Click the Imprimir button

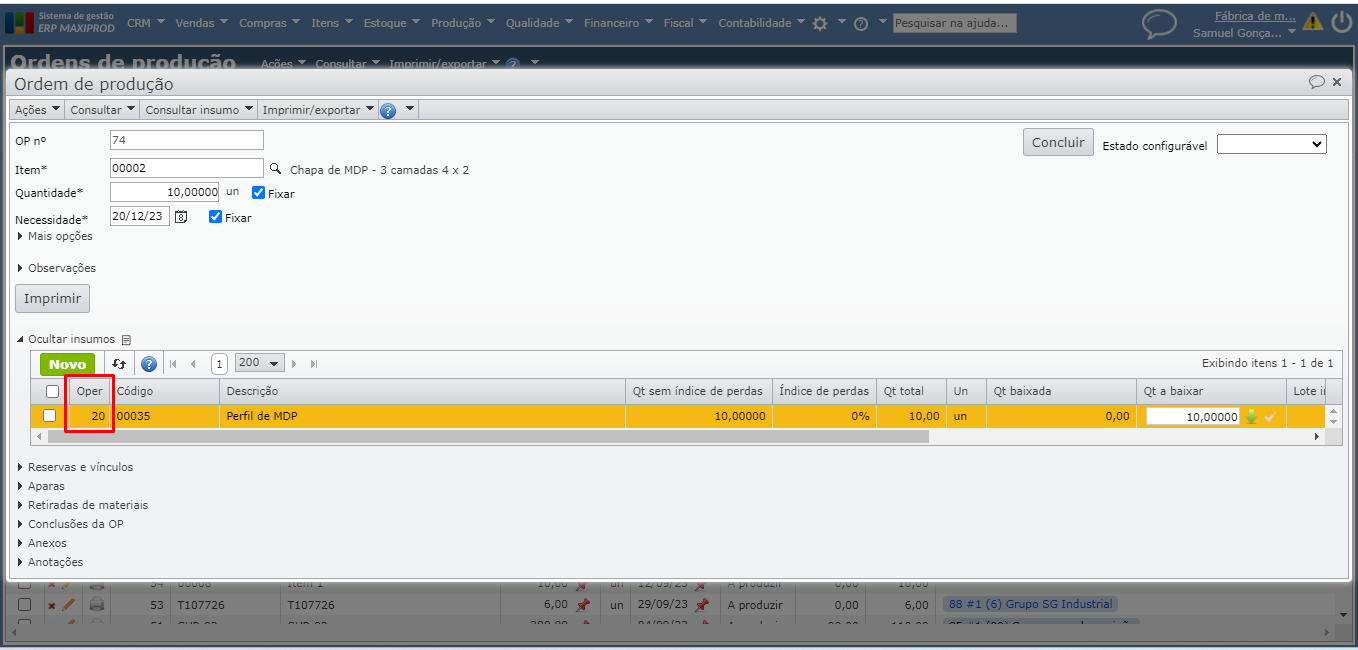pyautogui.click(x=52, y=298)
